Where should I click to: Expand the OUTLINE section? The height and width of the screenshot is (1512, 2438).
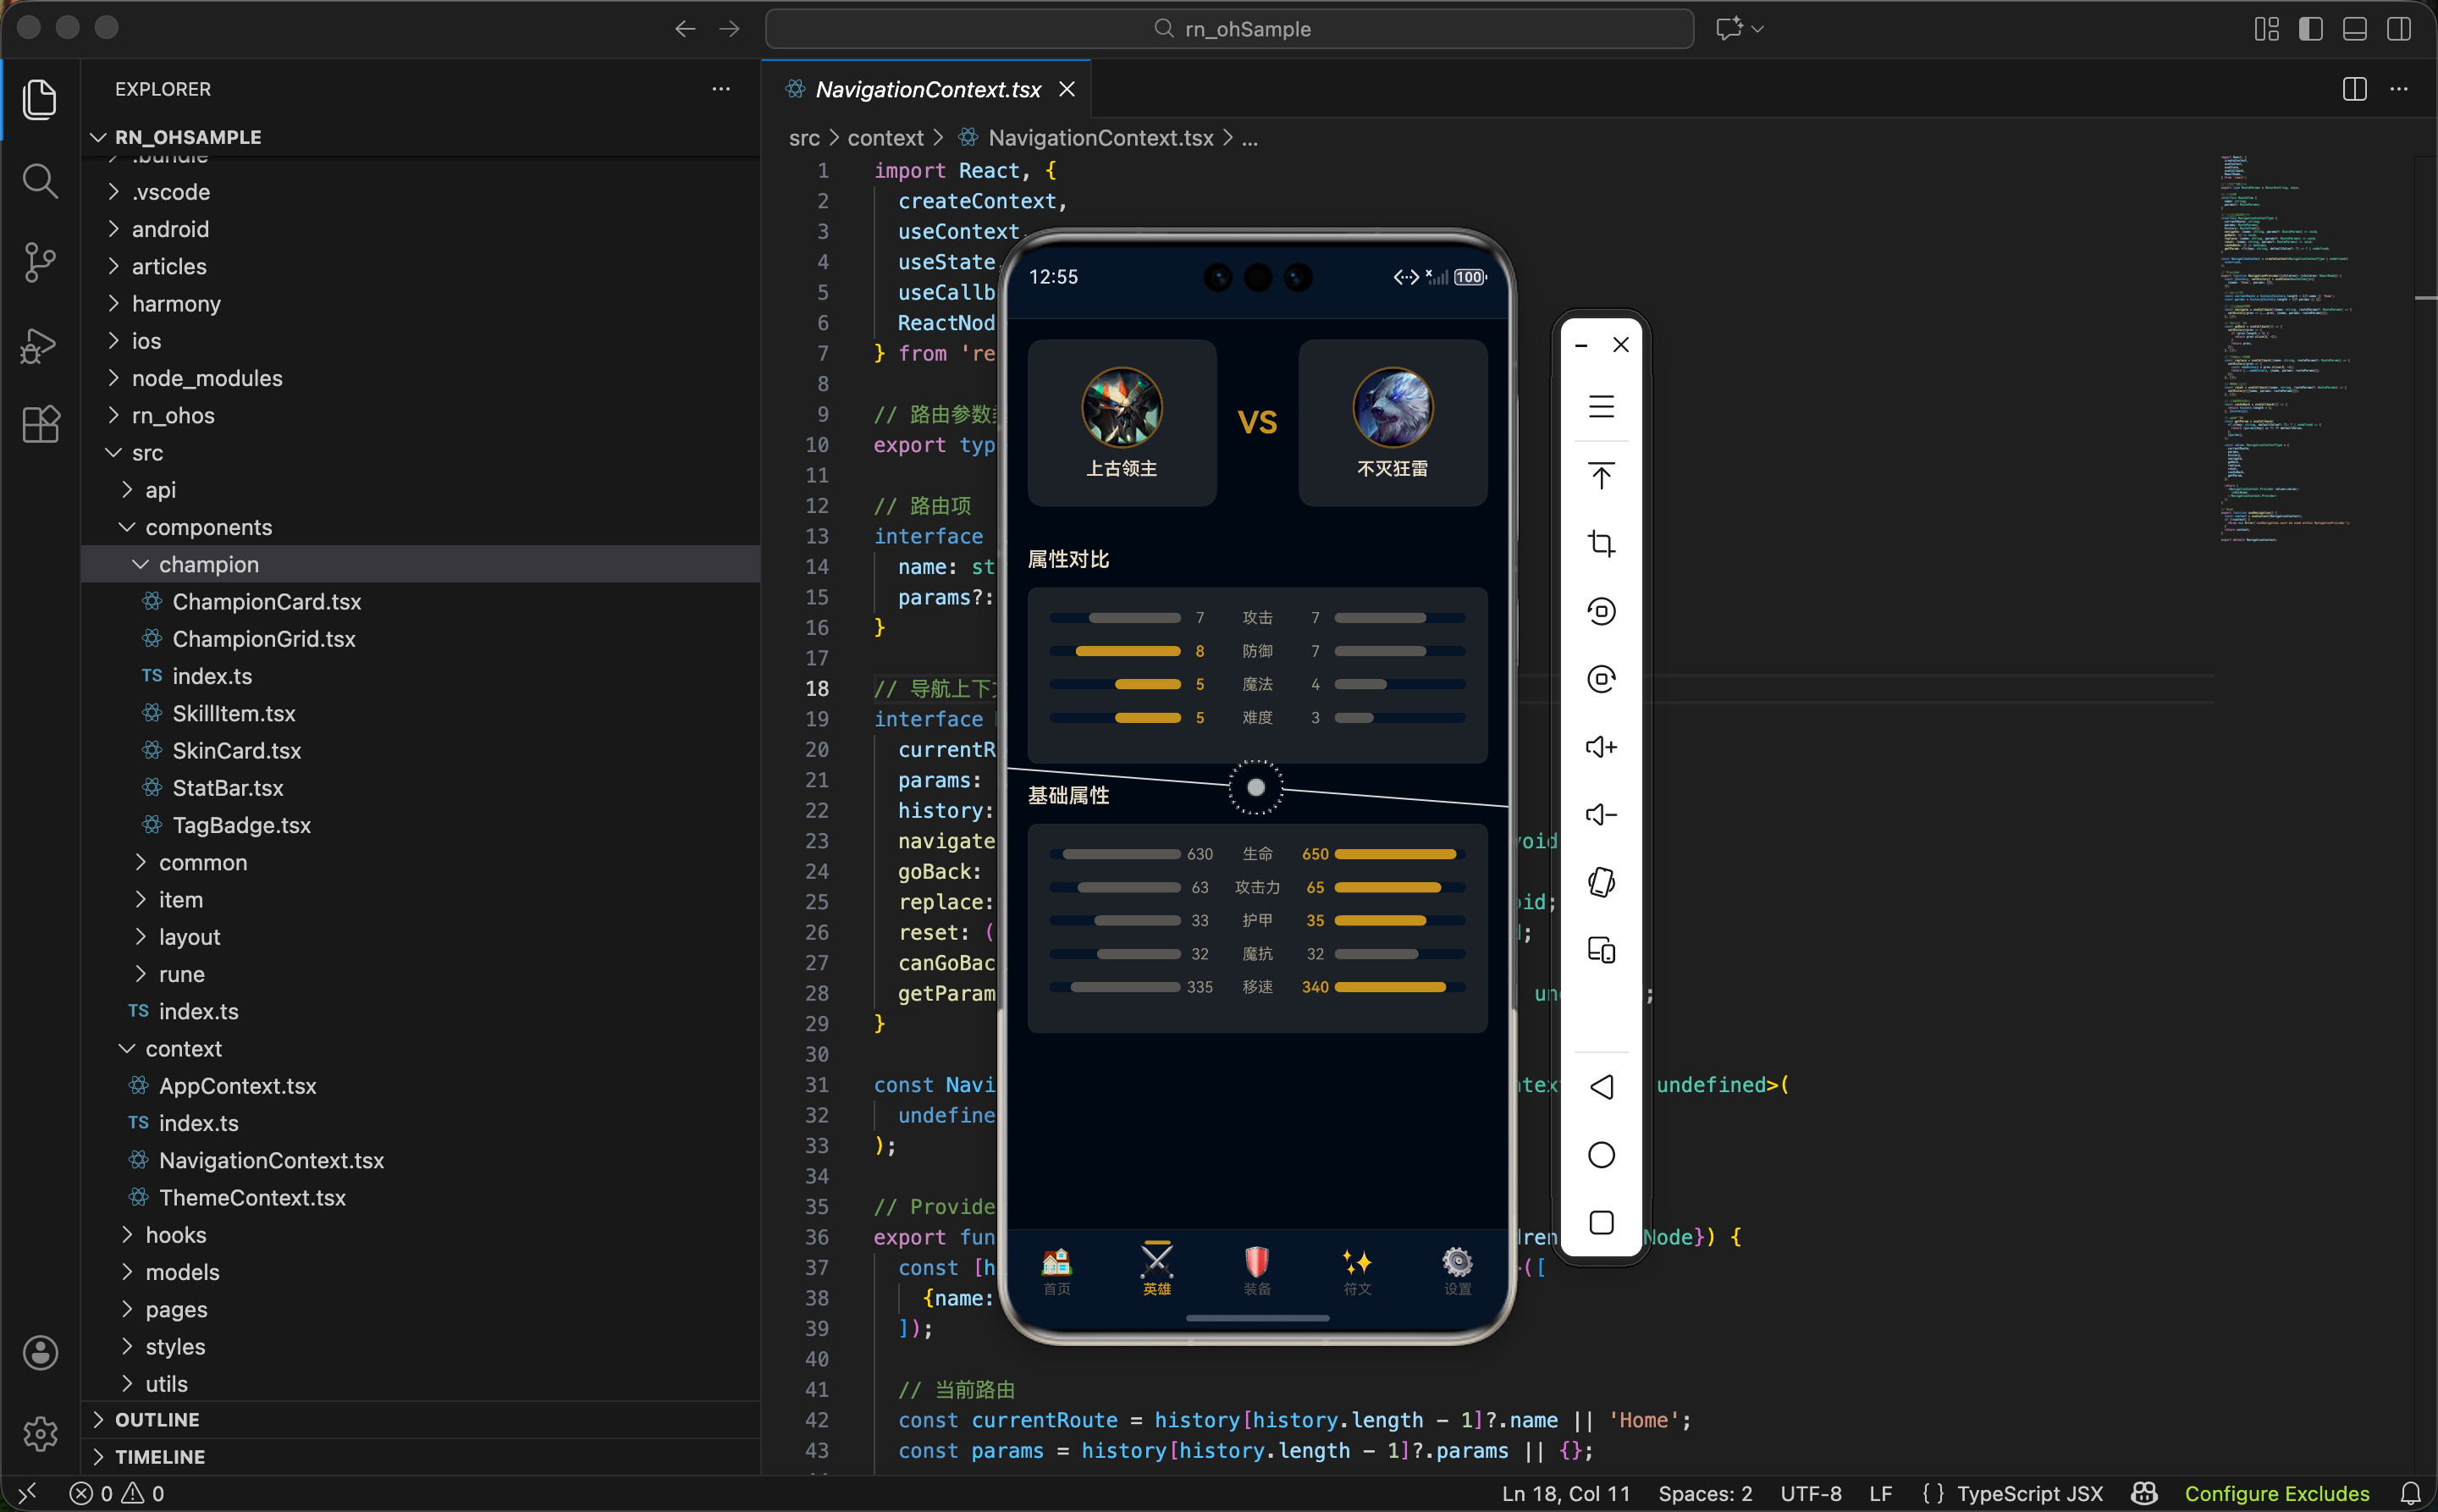click(x=156, y=1419)
